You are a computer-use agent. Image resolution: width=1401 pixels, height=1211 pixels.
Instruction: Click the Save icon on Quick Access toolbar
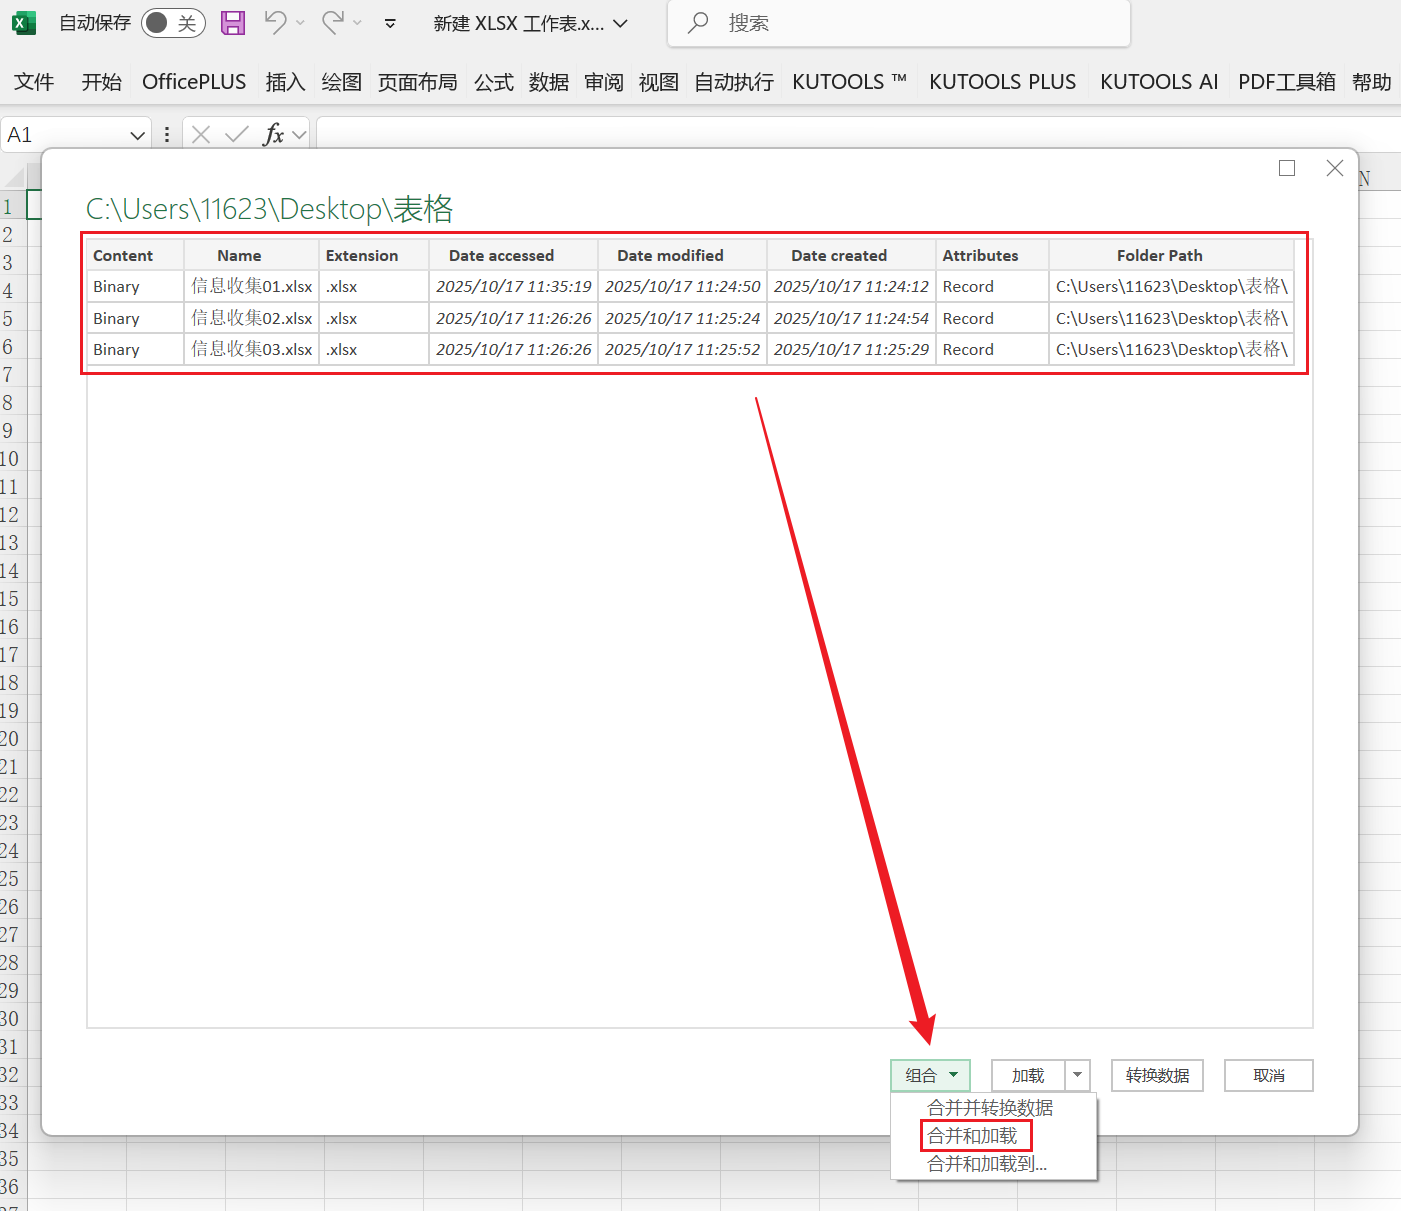tap(233, 22)
